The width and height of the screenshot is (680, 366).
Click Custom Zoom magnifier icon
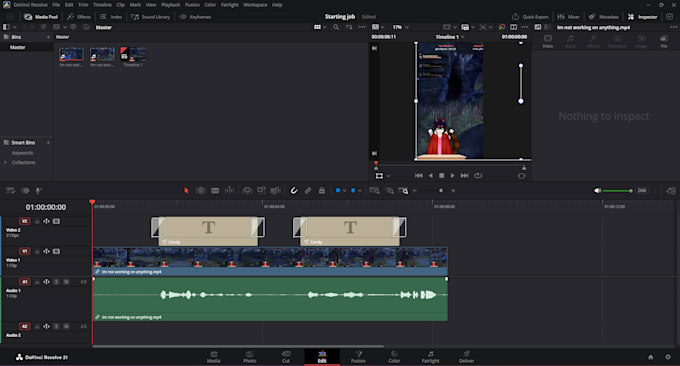[x=403, y=190]
